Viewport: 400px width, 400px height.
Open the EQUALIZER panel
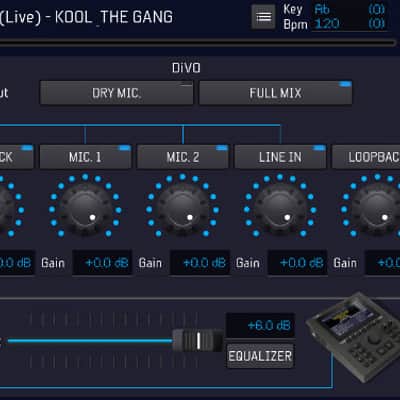tap(260, 356)
